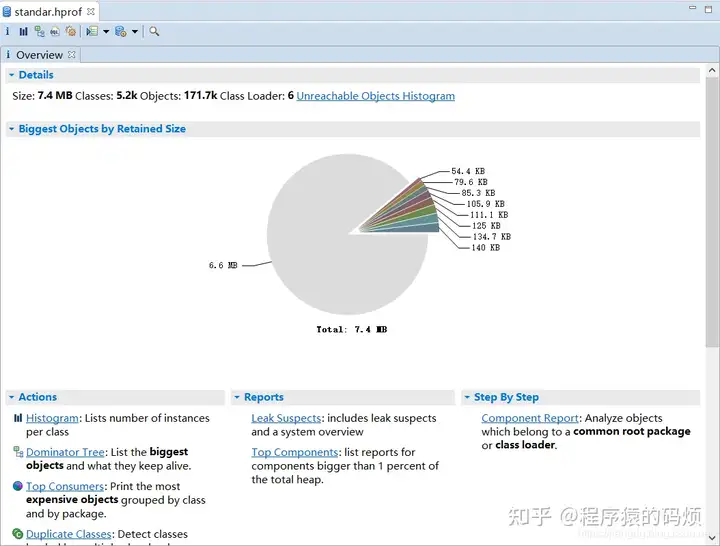The width and height of the screenshot is (720, 546).
Task: Click the 6.6 MB pie chart label
Action: pos(223,265)
